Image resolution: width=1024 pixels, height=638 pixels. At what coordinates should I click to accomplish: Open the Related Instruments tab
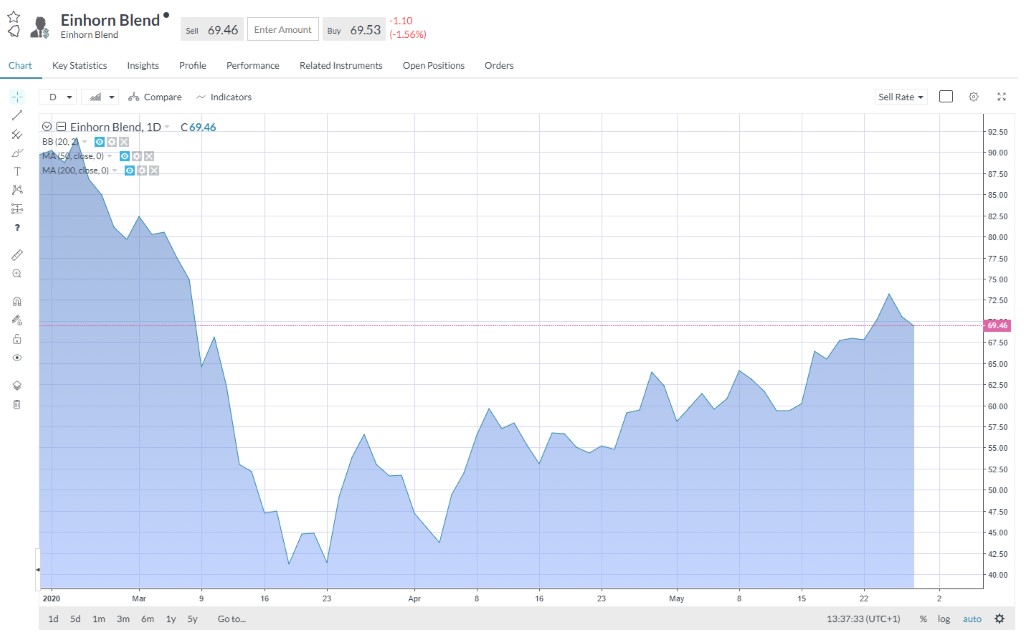340,66
